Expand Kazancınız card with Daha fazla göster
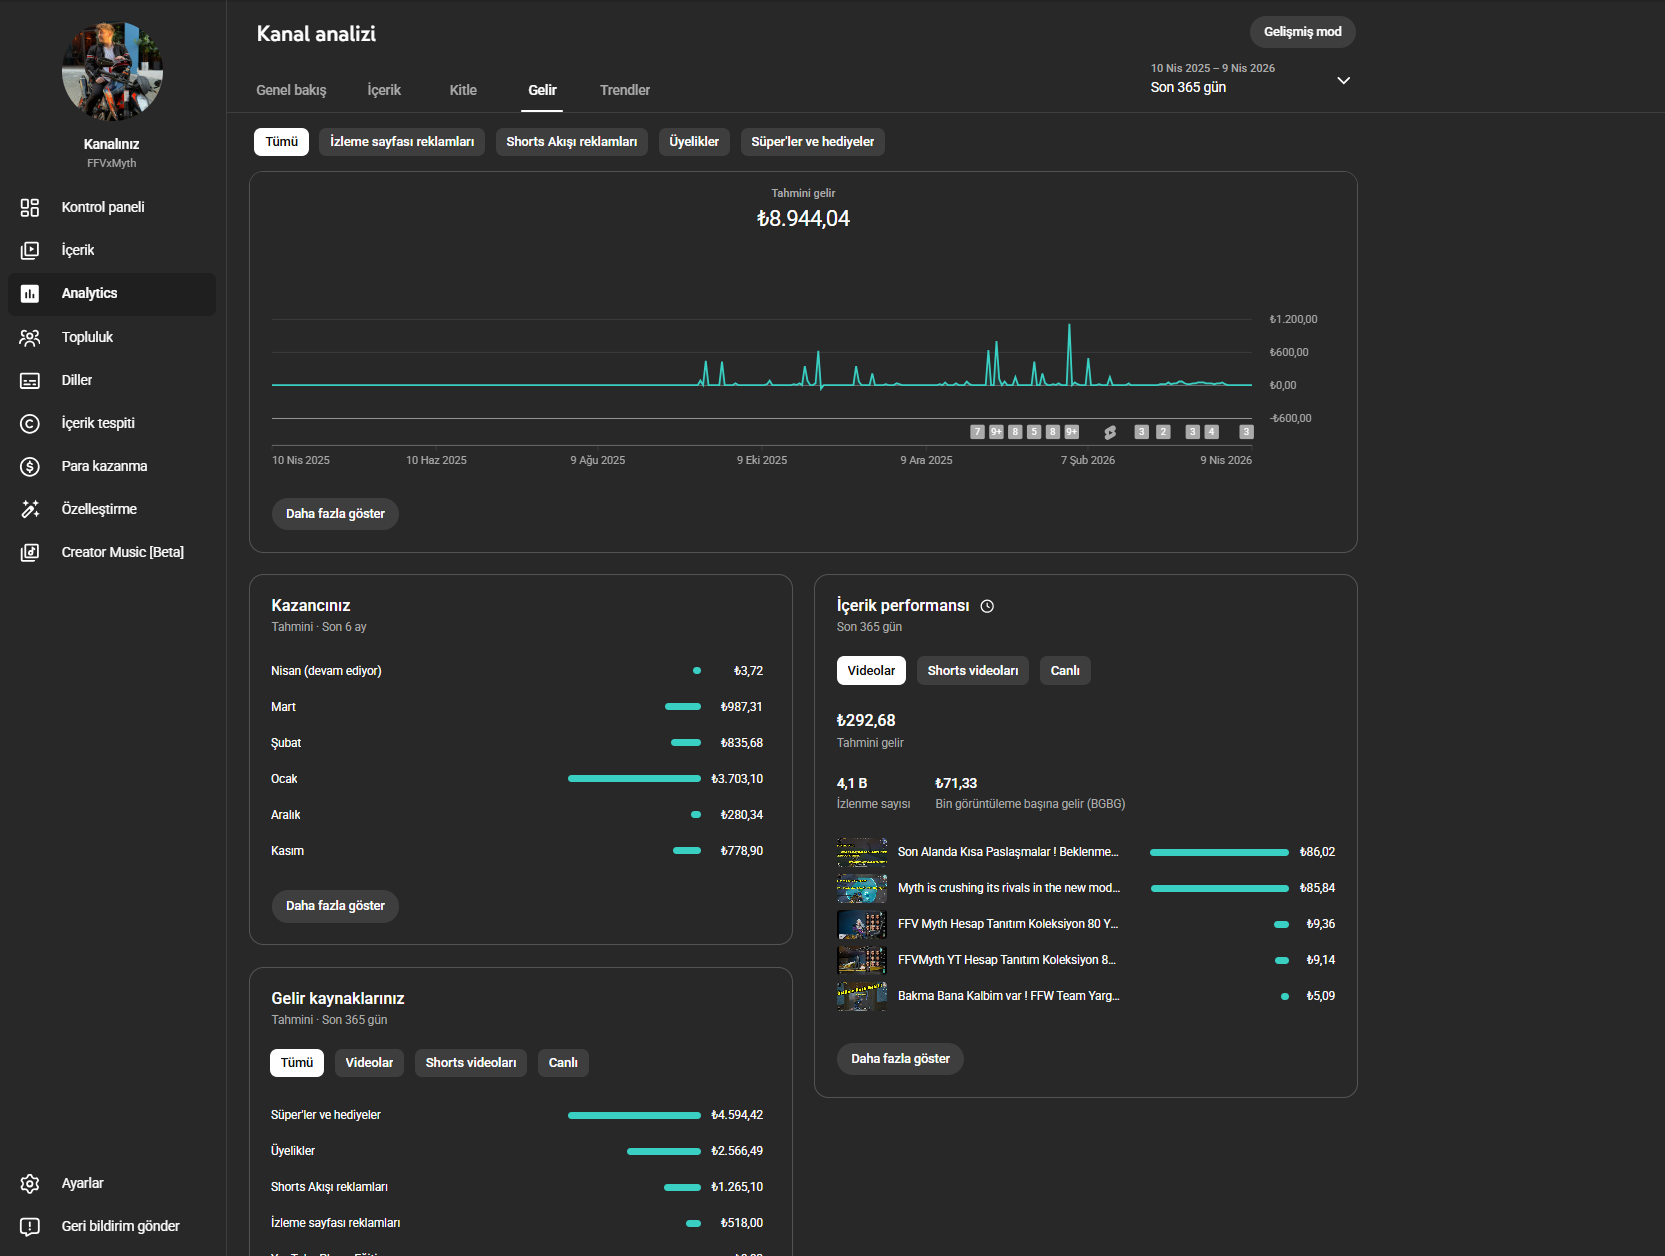 point(335,906)
